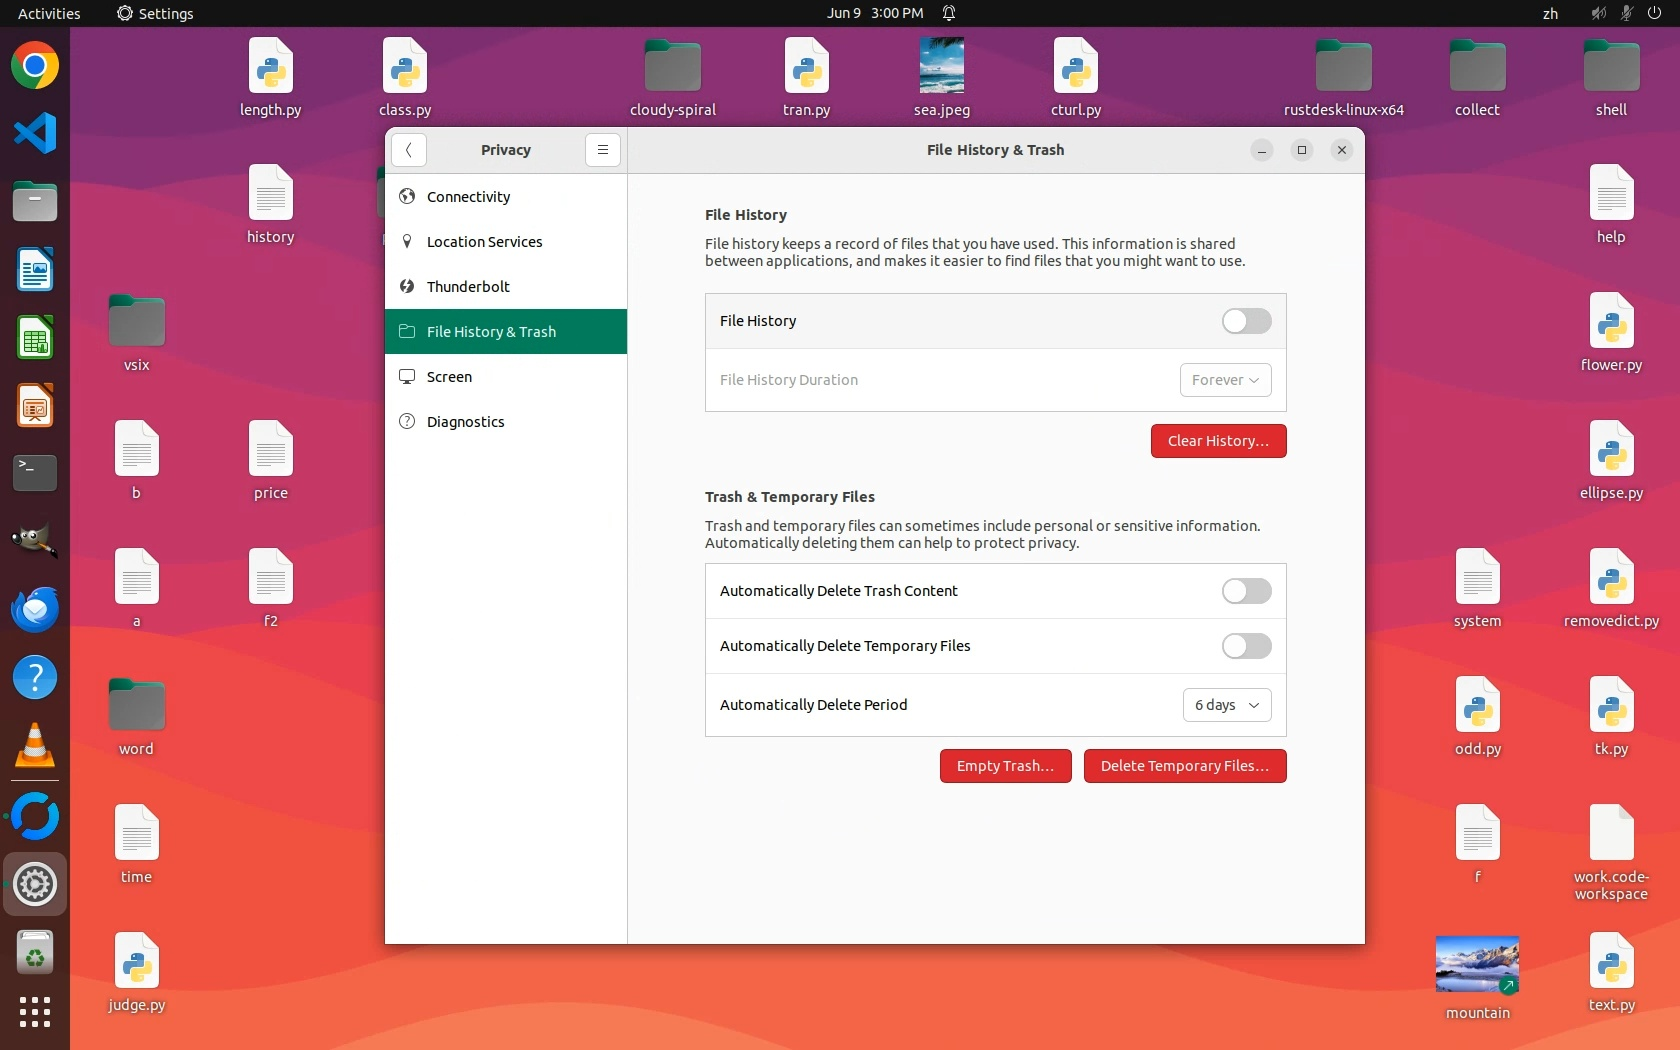Select Location Services in the sidebar
Image resolution: width=1680 pixels, height=1050 pixels.
click(484, 242)
